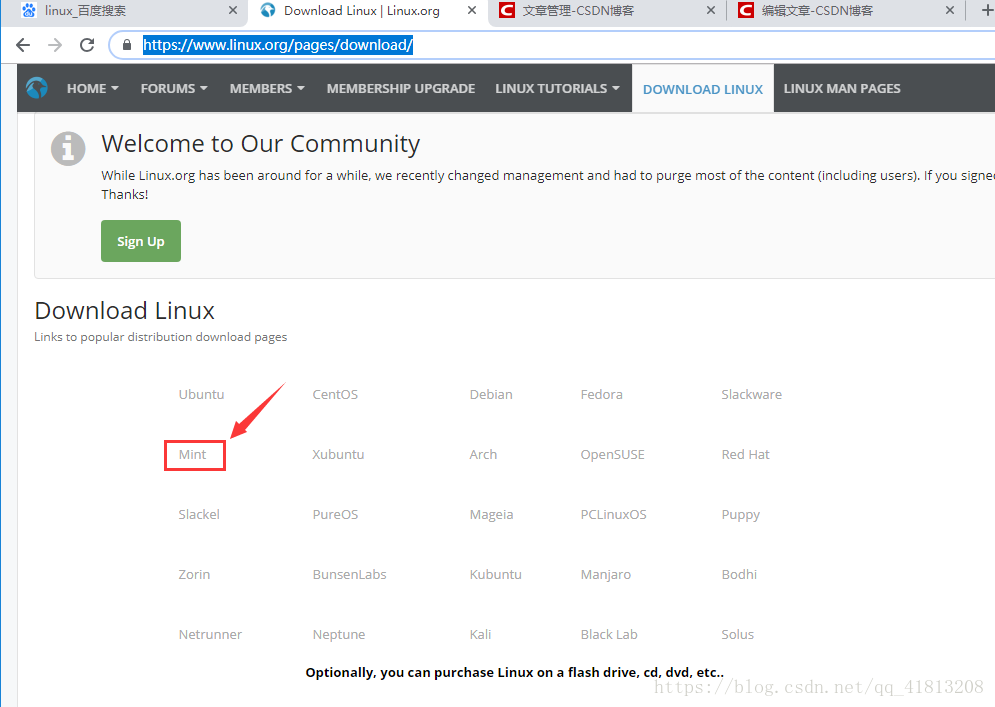Open the PureOS download link
This screenshot has height=707, width=995.
click(x=335, y=514)
